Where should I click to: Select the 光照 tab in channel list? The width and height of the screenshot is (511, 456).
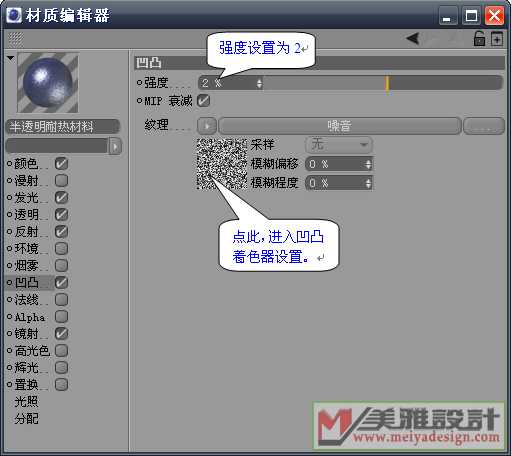[26, 401]
